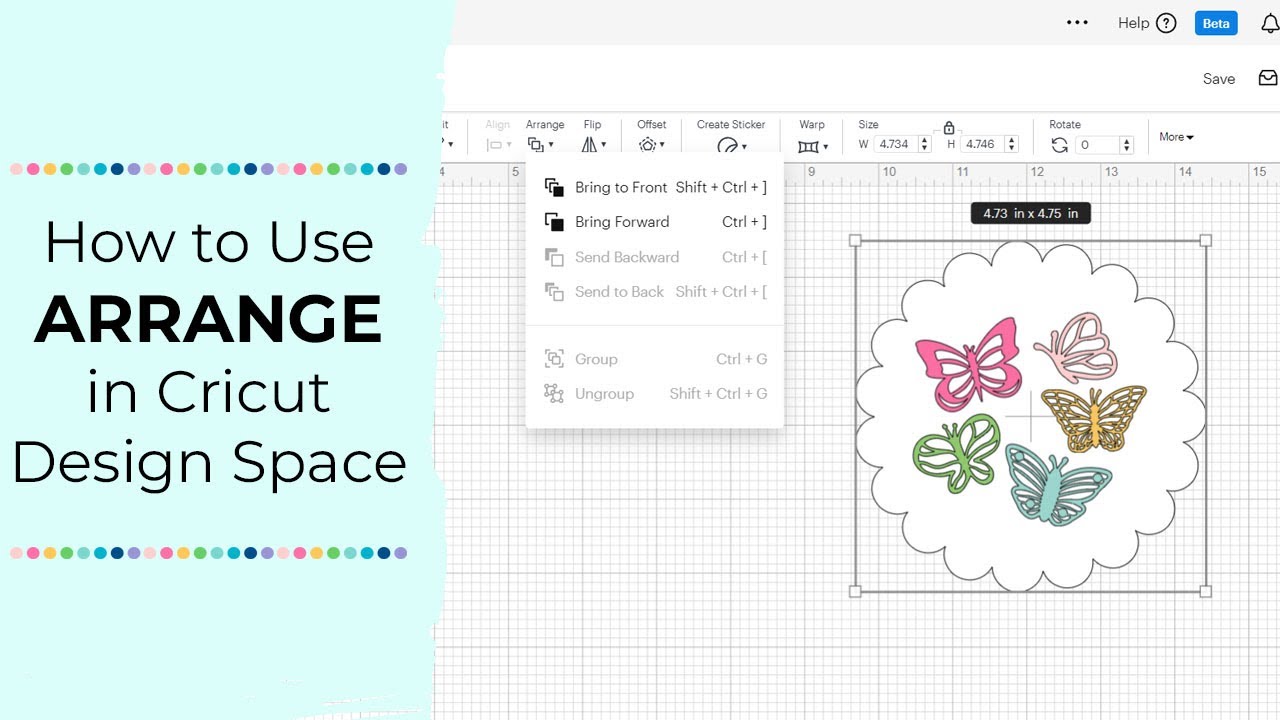Click the Help button
The image size is (1280, 720).
coord(1147,23)
